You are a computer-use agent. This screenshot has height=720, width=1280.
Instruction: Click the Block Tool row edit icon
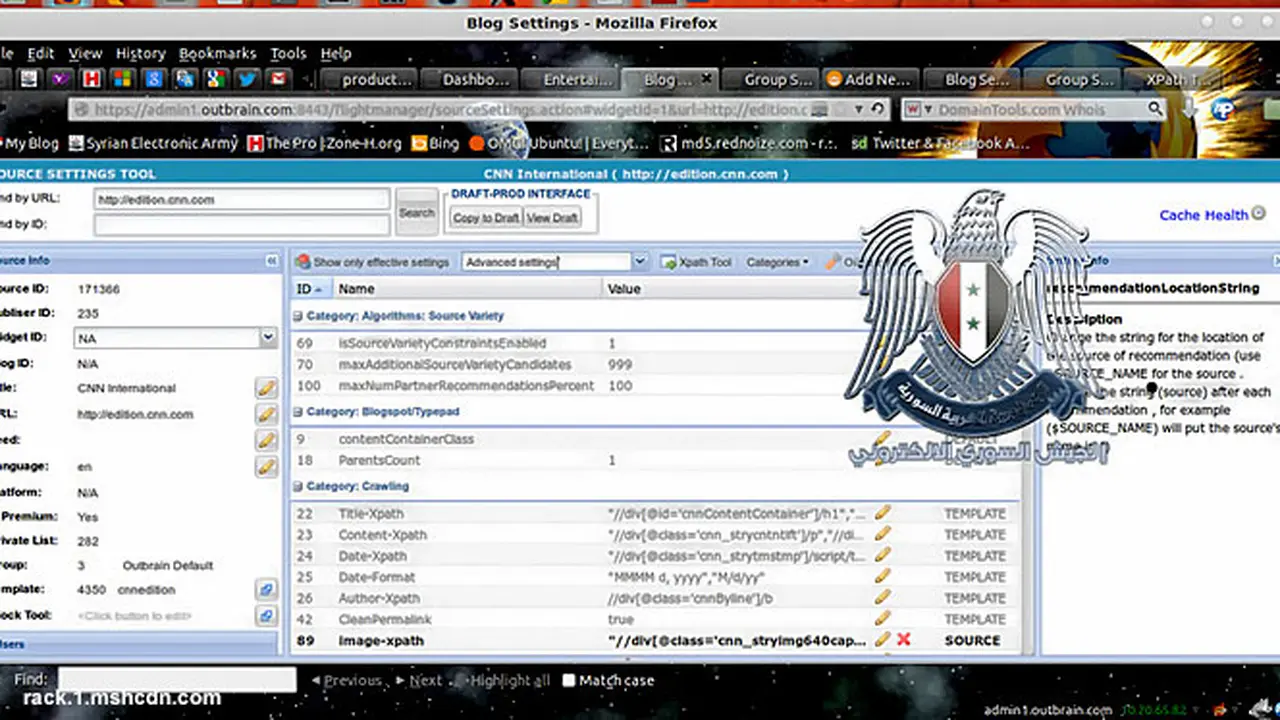(266, 616)
